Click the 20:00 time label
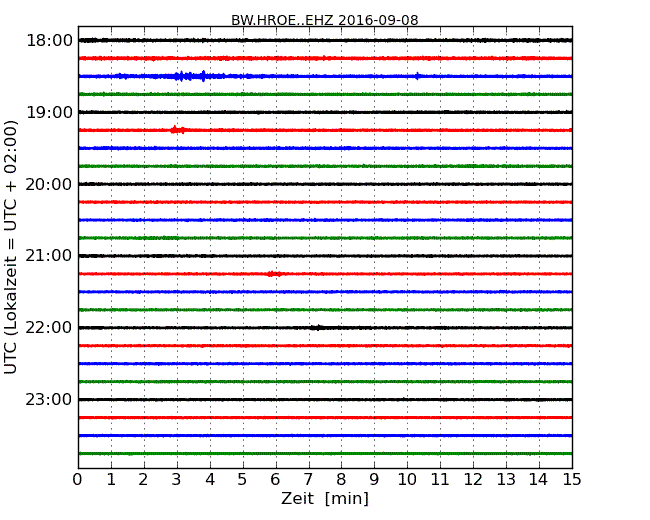 [x=49, y=184]
